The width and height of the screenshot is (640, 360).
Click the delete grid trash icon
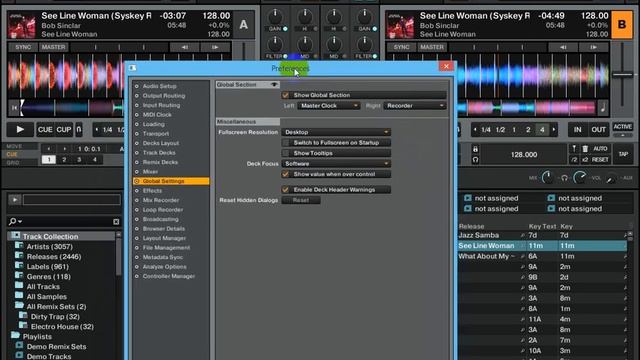click(585, 149)
